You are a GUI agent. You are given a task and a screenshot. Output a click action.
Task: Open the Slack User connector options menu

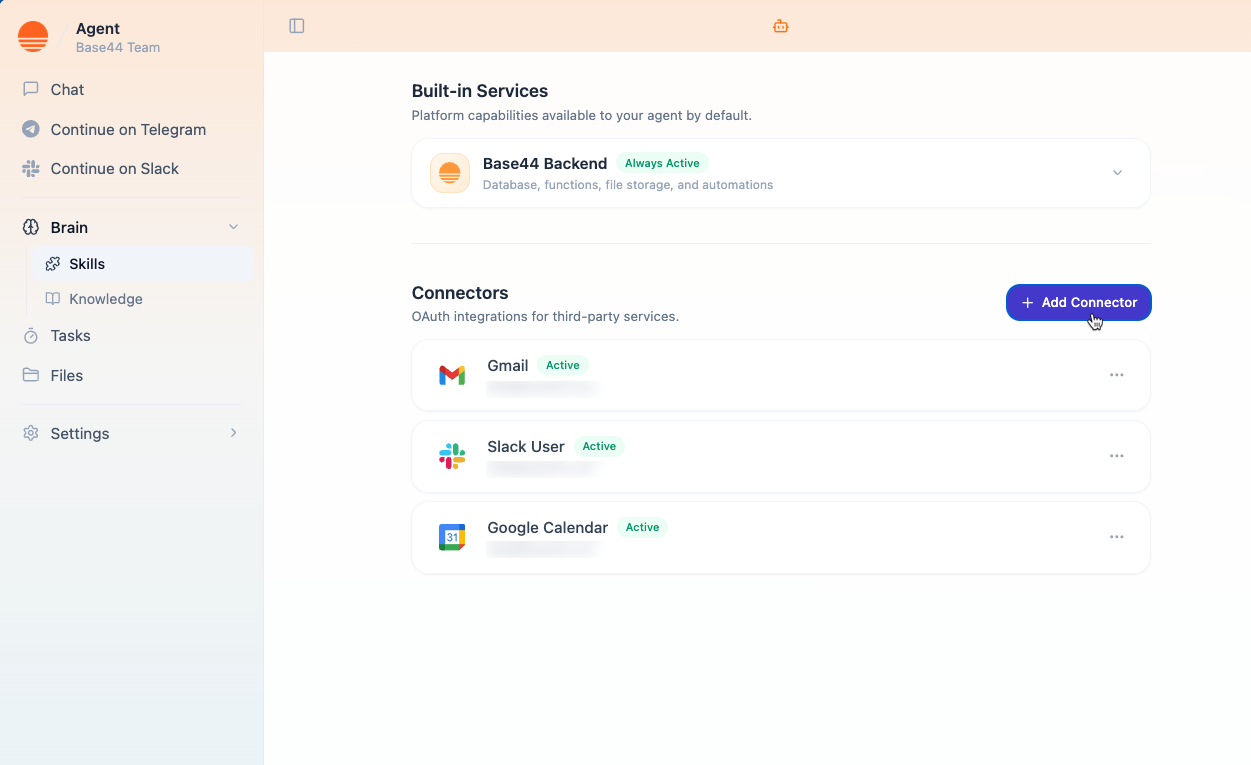1117,456
